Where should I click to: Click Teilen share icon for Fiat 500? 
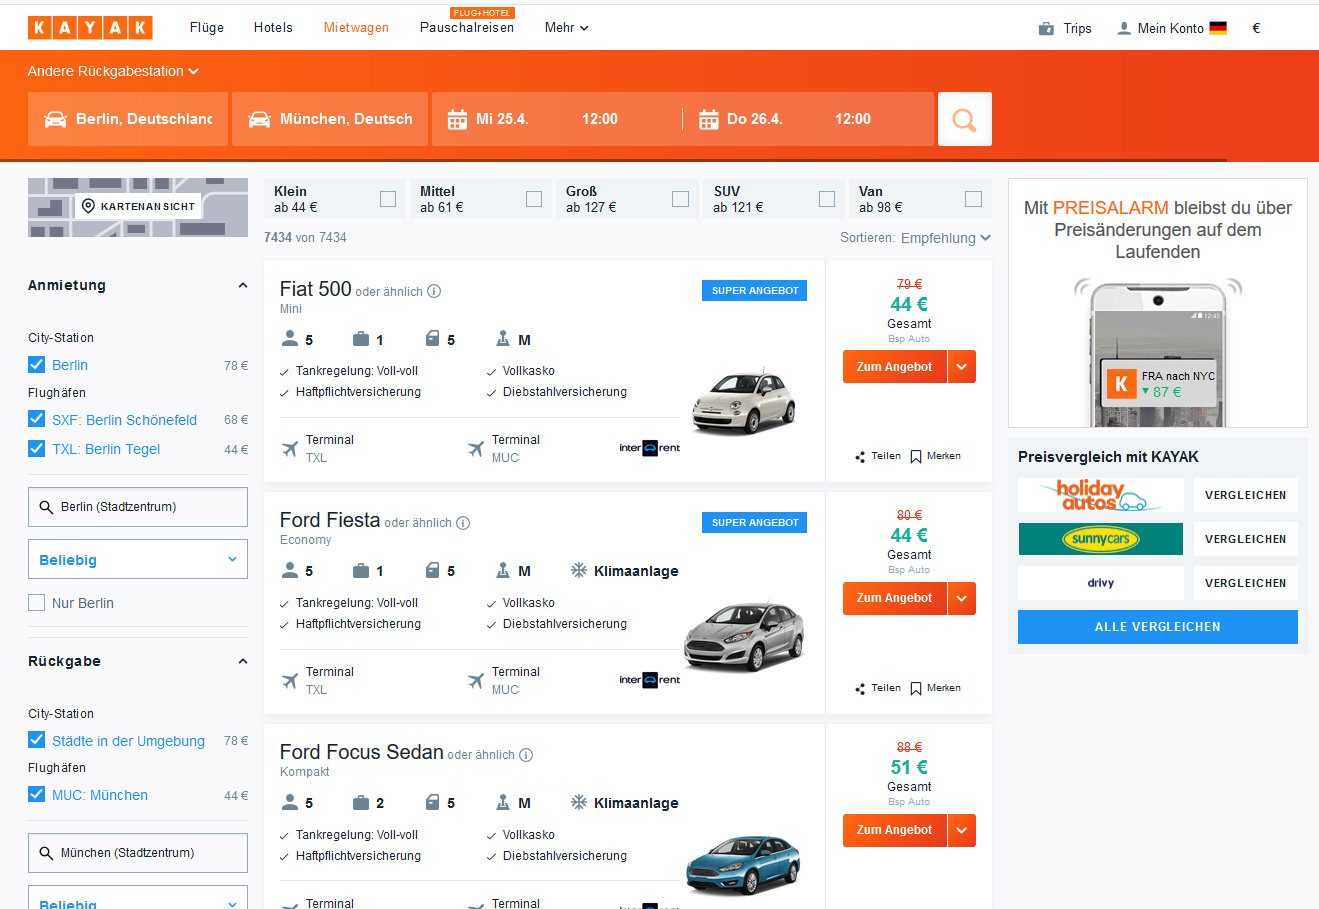(x=860, y=457)
